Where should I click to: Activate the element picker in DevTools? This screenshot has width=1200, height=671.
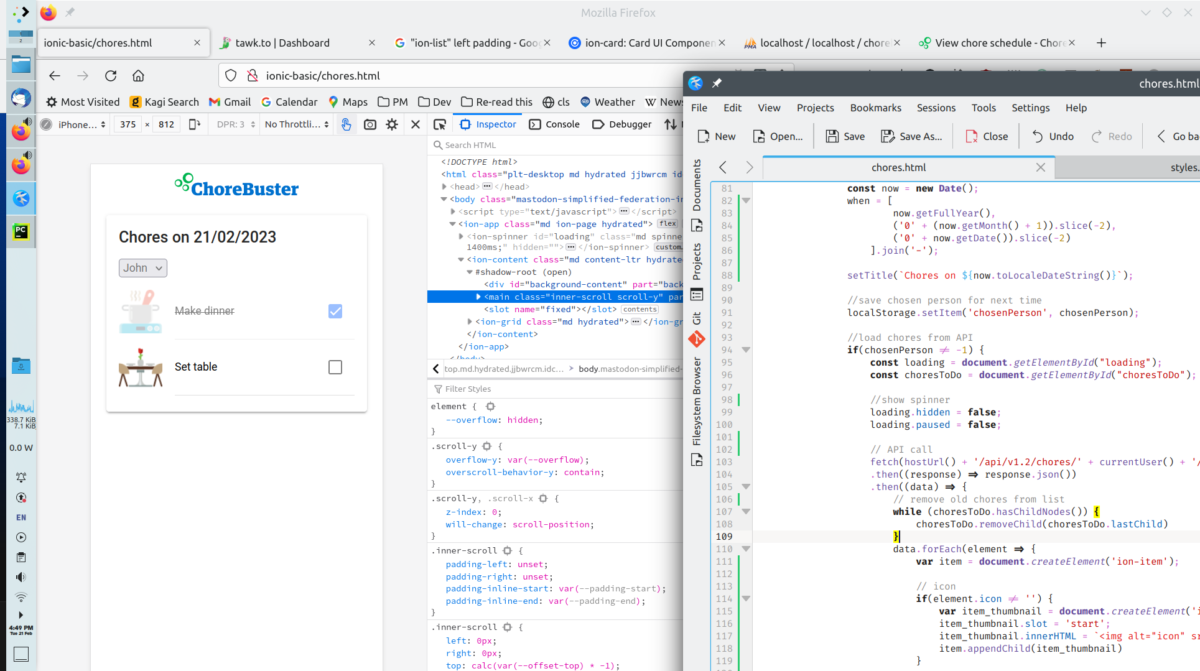(439, 124)
